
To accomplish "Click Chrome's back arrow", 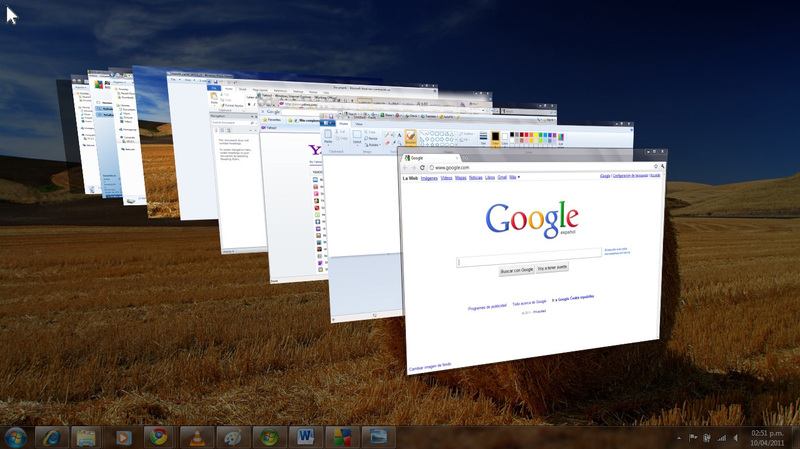I will 405,167.
